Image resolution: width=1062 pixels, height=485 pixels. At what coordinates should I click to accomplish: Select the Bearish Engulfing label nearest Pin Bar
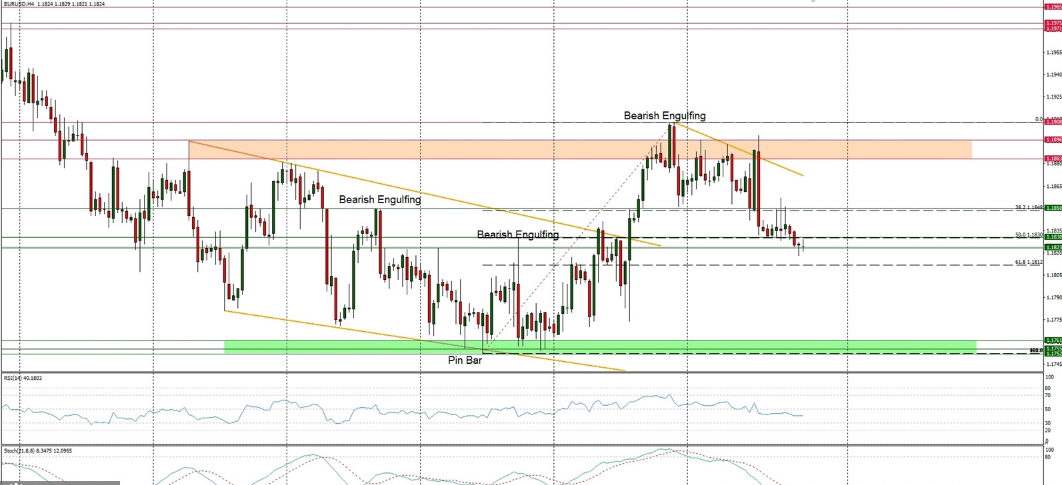tap(517, 234)
